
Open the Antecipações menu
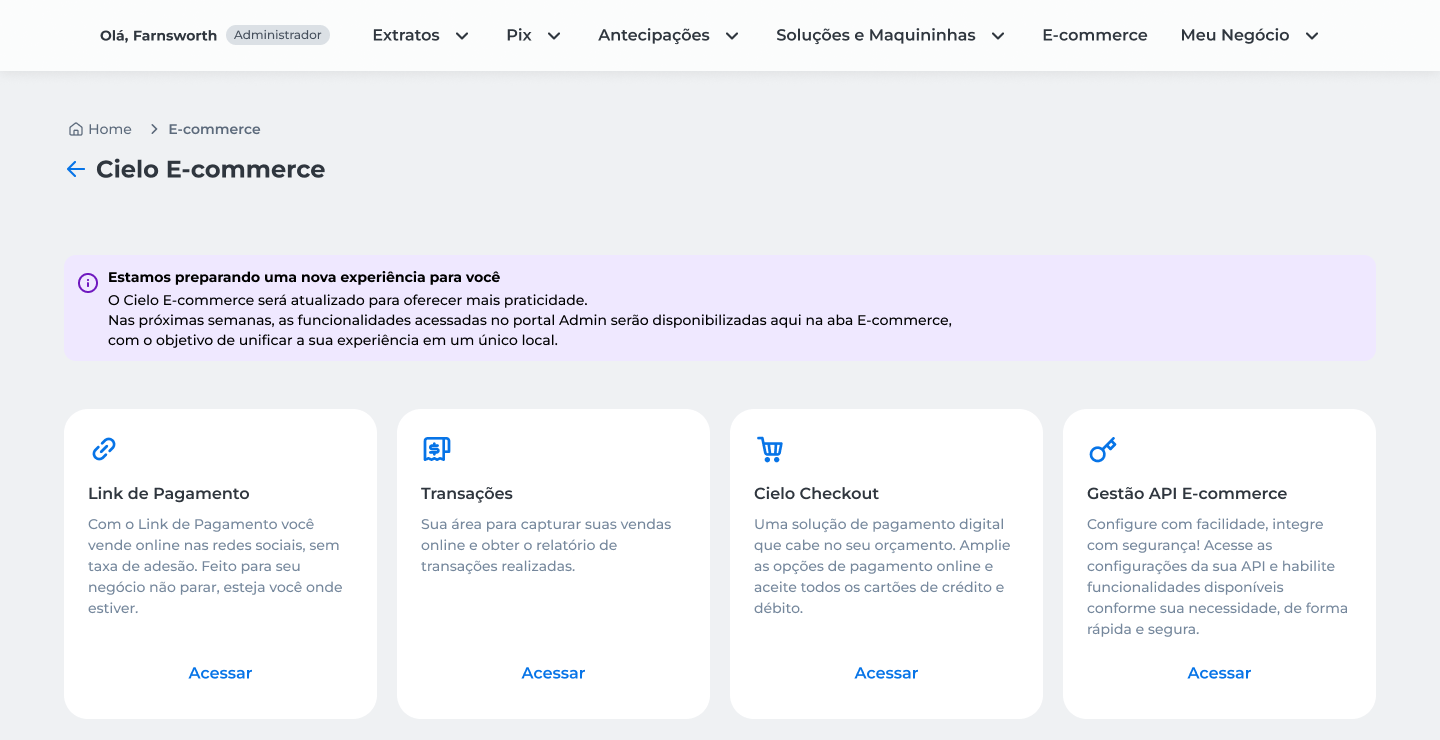(x=654, y=35)
